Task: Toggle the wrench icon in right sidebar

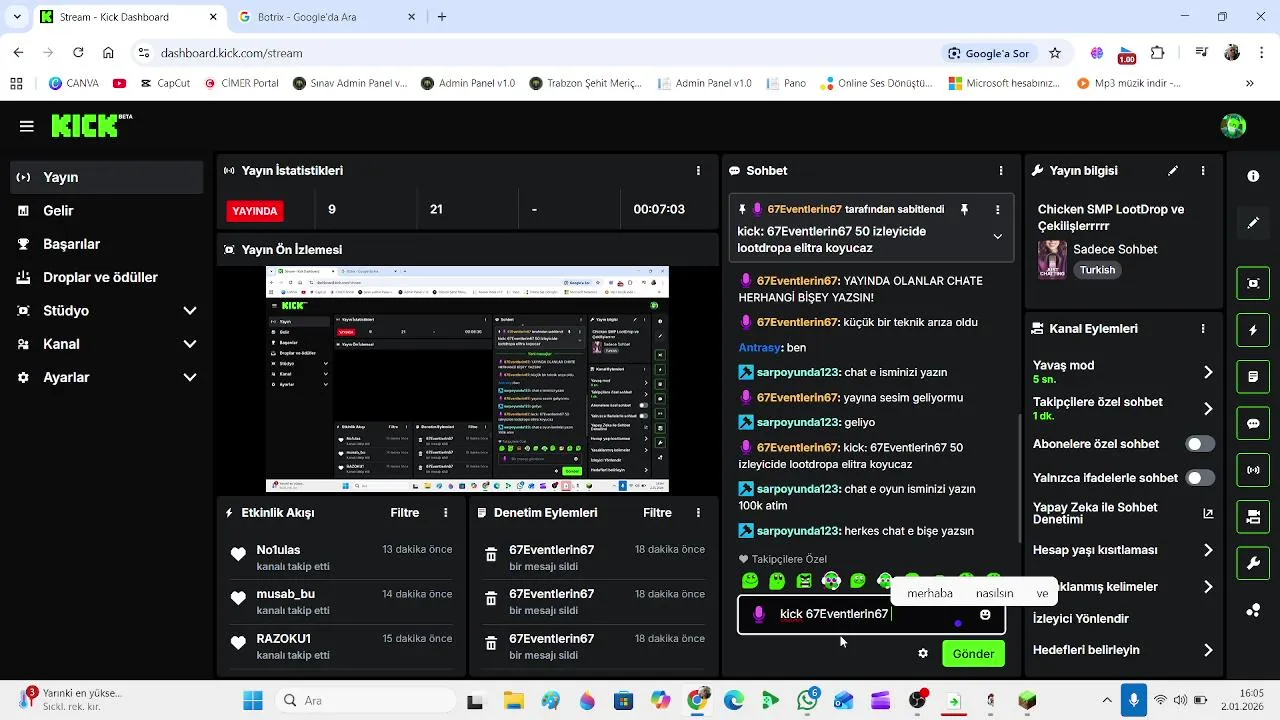Action: click(x=1253, y=564)
